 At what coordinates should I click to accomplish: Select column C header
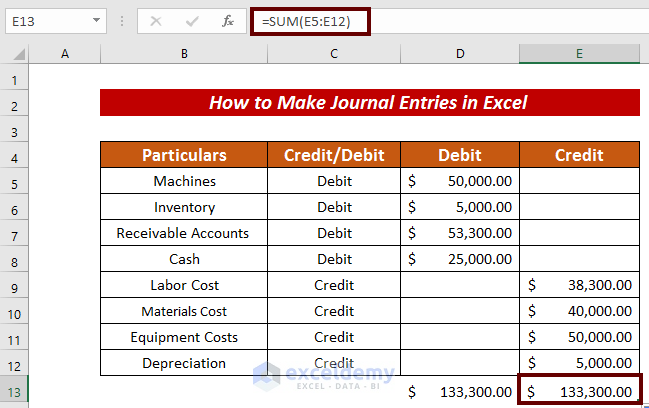[x=334, y=54]
